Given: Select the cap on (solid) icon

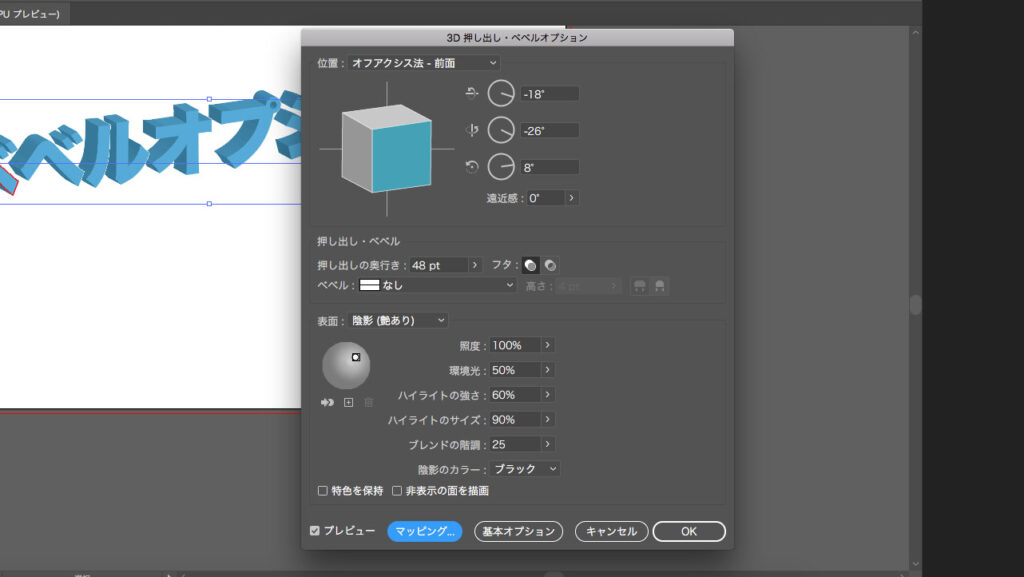Looking at the screenshot, I should click(x=530, y=265).
